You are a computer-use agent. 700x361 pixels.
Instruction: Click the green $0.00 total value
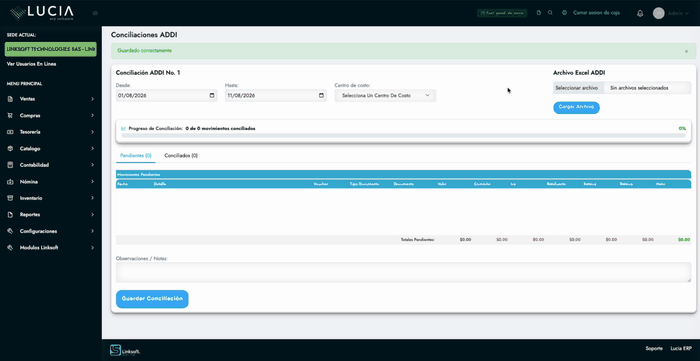point(684,240)
